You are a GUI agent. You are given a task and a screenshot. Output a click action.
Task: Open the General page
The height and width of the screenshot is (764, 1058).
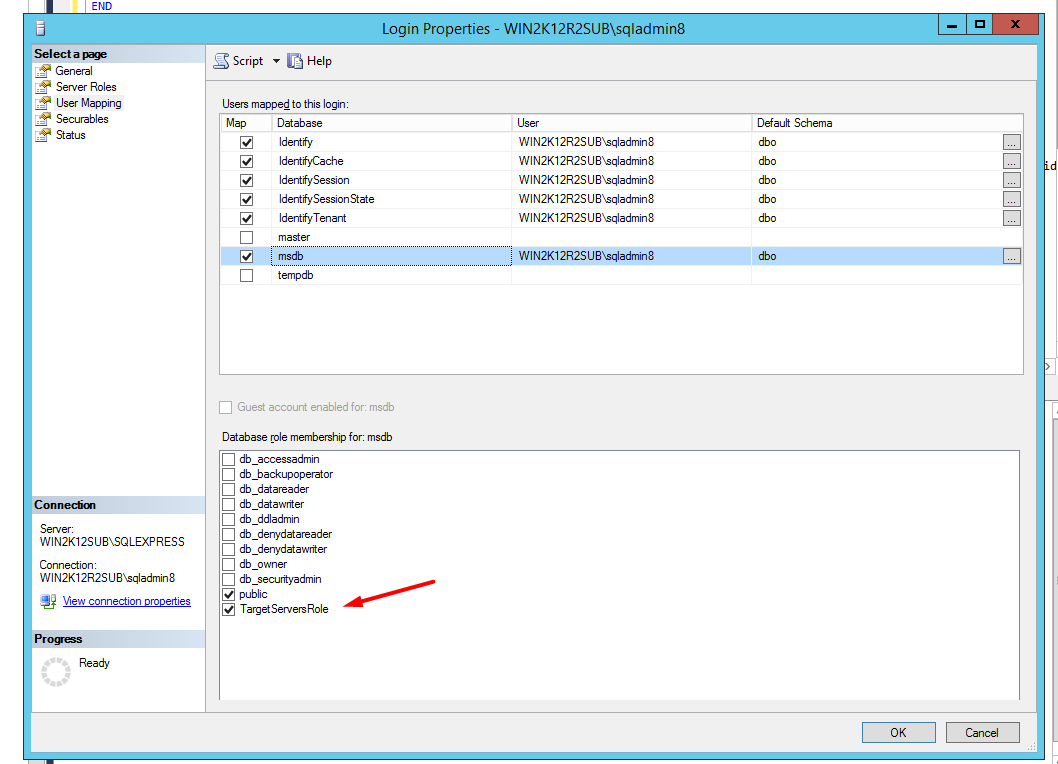point(74,71)
